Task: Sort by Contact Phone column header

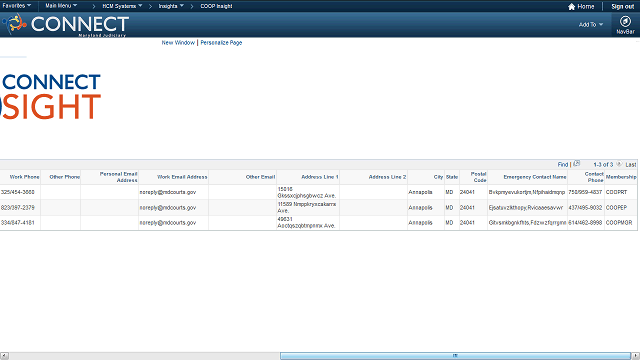Action: (594, 177)
